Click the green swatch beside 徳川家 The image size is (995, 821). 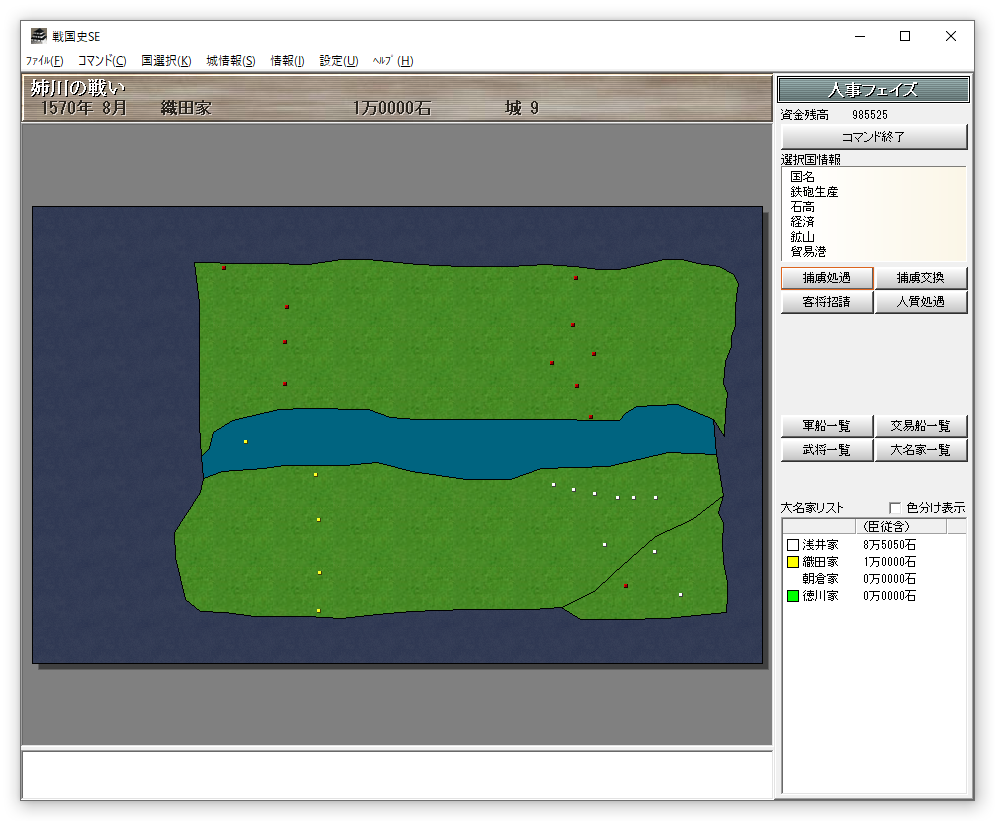click(793, 596)
